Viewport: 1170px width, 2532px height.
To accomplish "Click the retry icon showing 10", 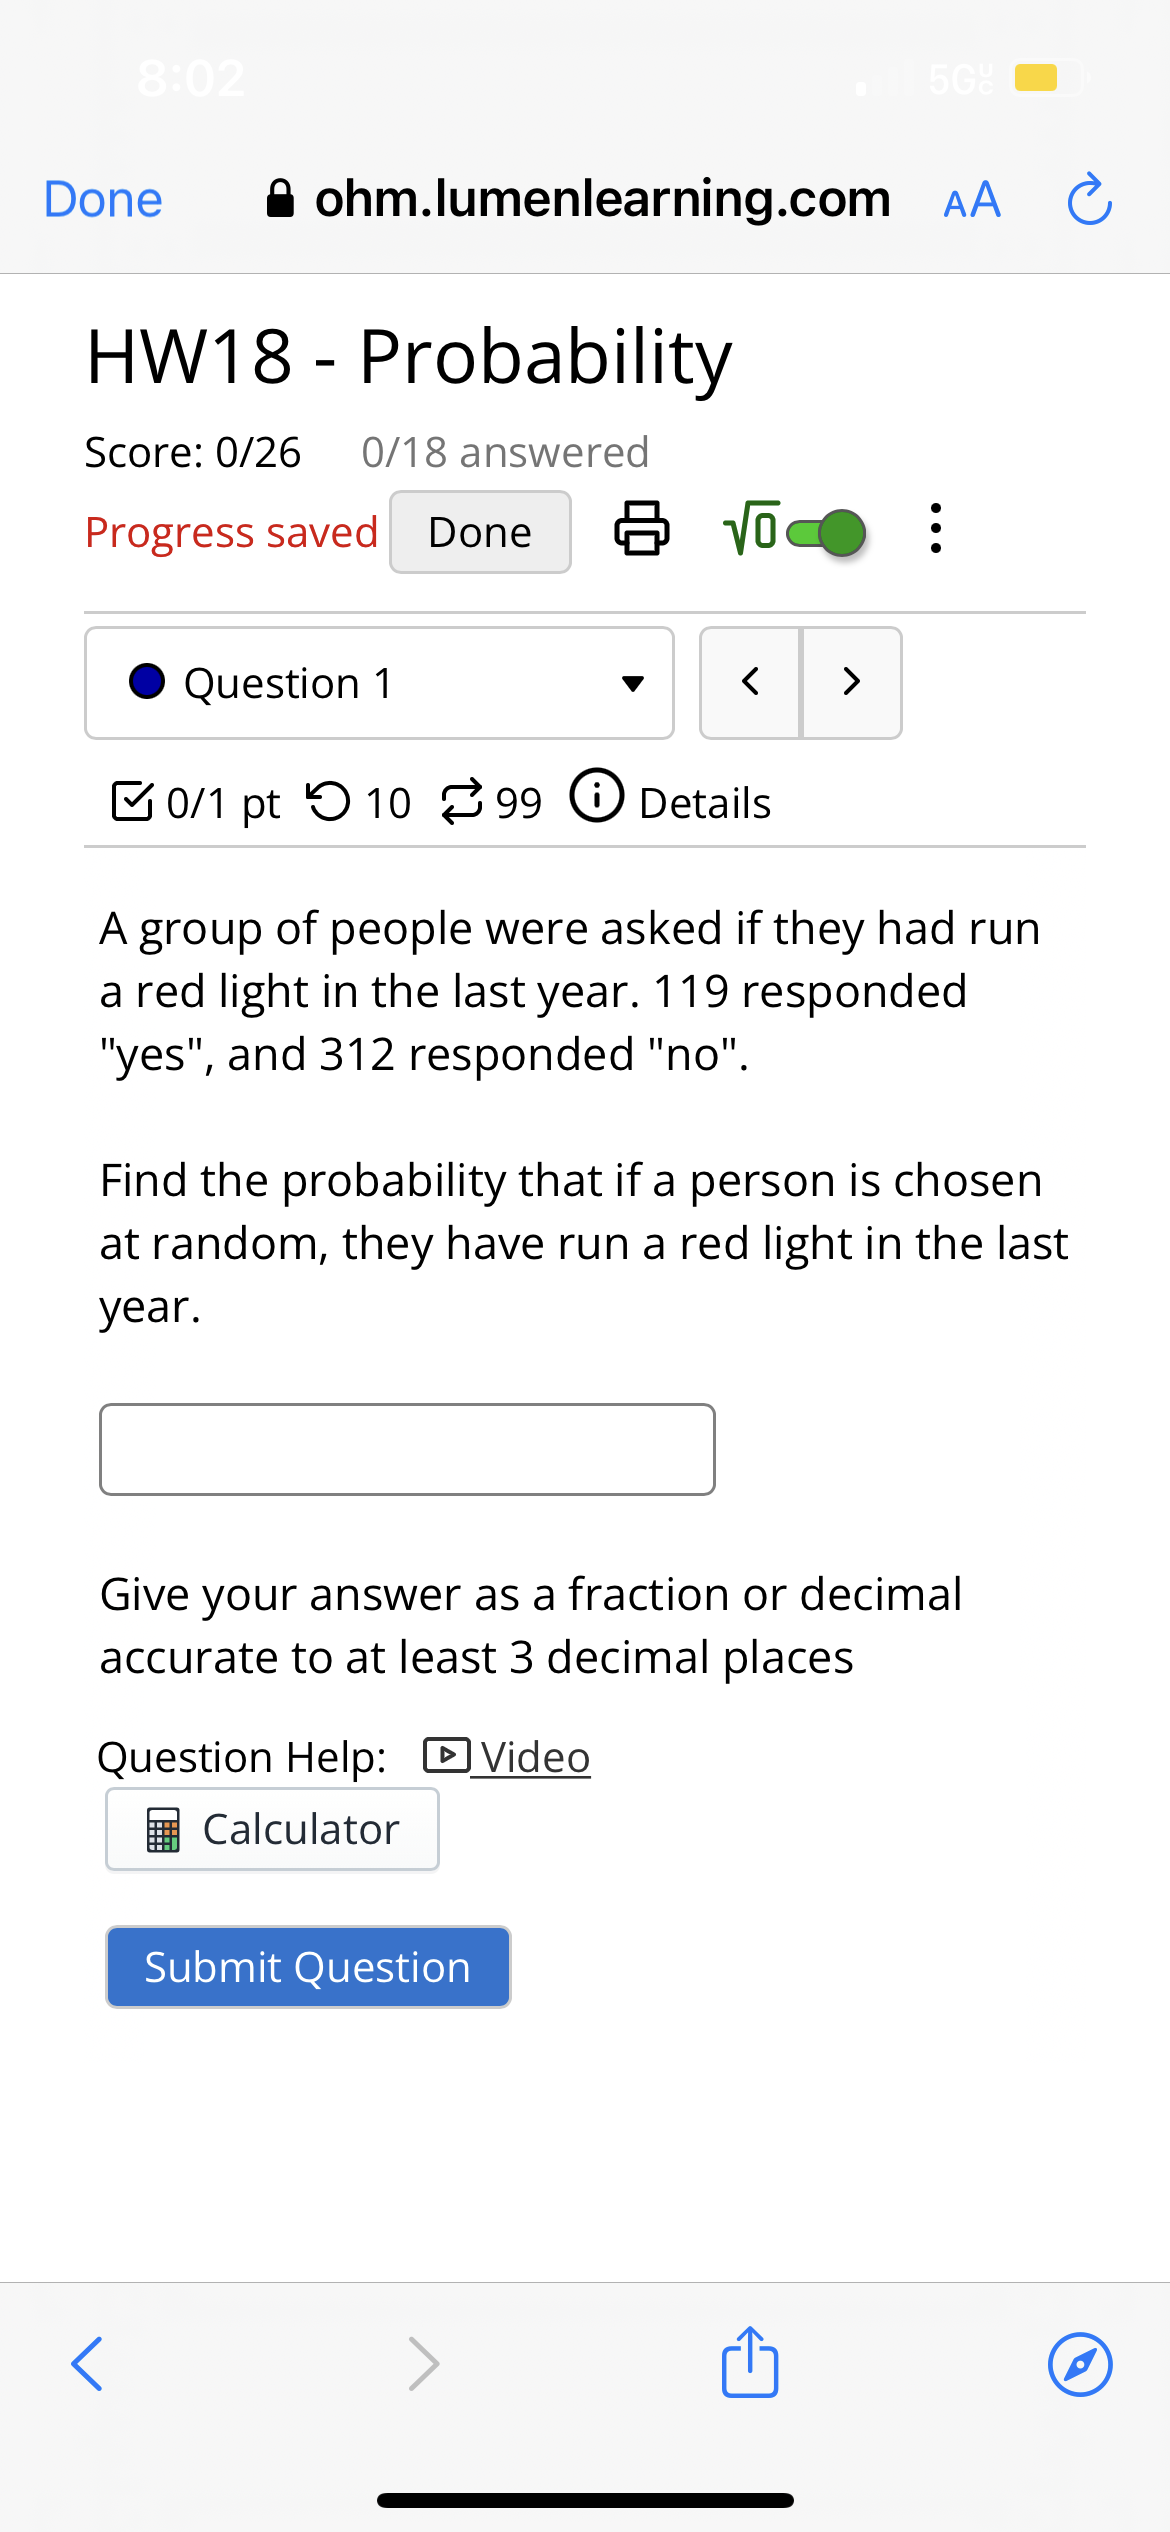I will 330,799.
